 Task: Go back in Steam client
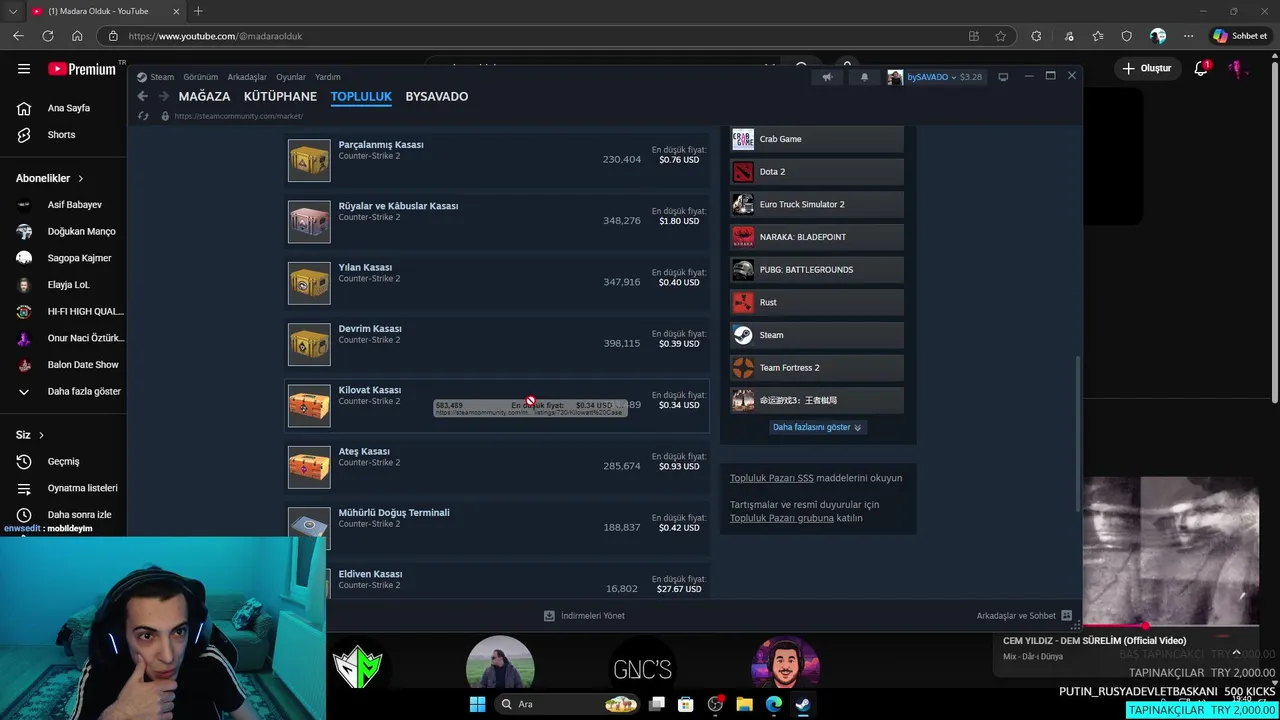click(x=142, y=96)
